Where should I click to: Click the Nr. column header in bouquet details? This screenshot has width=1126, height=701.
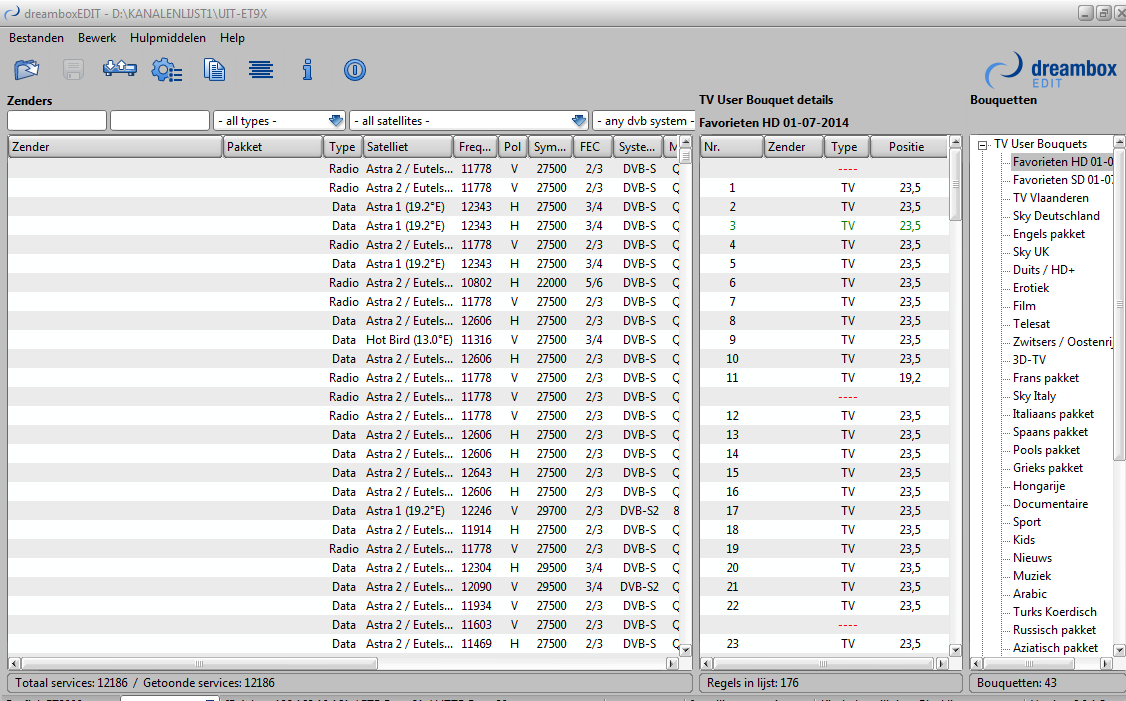(731, 147)
